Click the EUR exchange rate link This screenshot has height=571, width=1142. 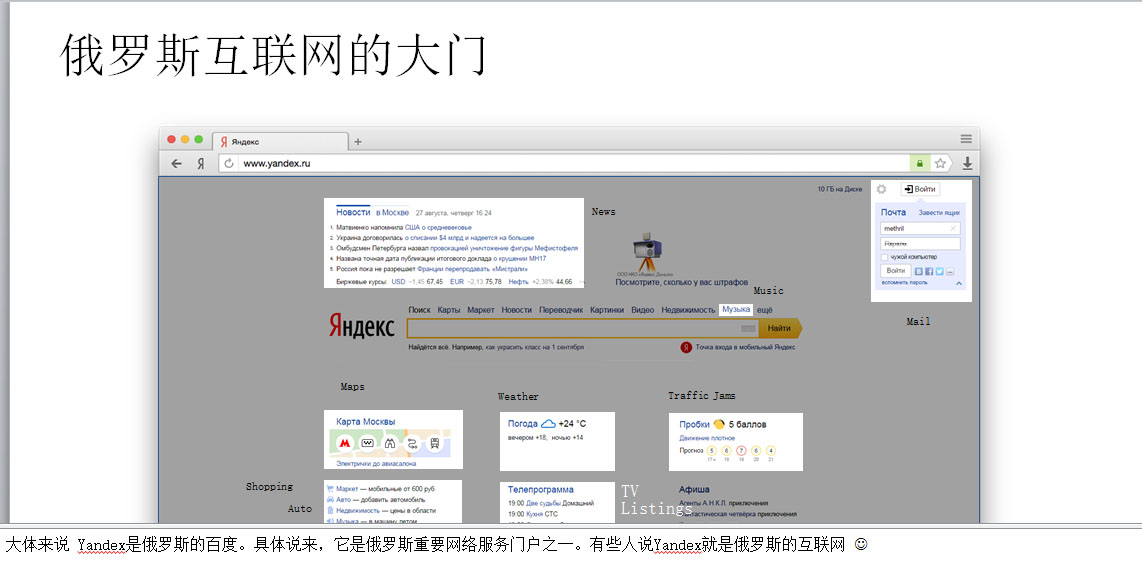click(457, 281)
